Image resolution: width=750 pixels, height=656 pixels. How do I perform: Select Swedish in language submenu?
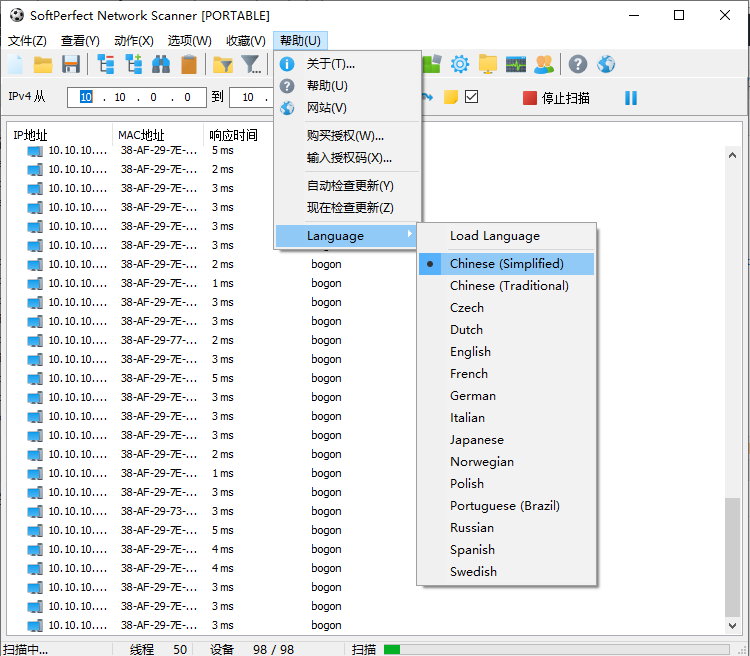click(507, 572)
